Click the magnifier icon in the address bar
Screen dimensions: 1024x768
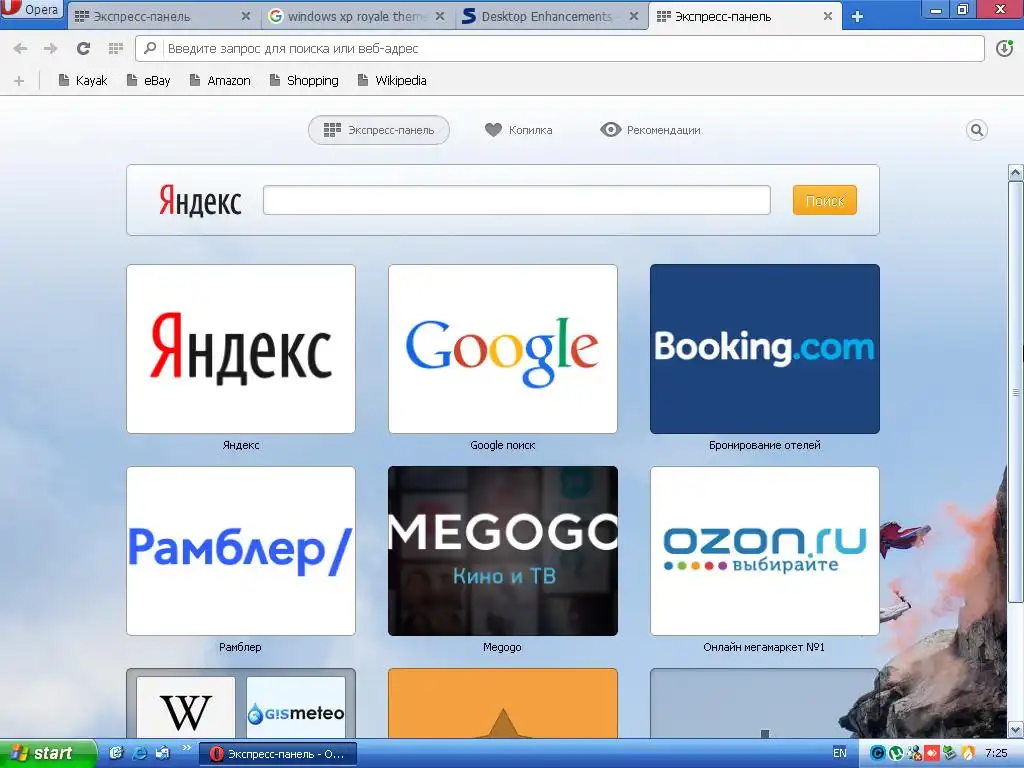coord(150,48)
